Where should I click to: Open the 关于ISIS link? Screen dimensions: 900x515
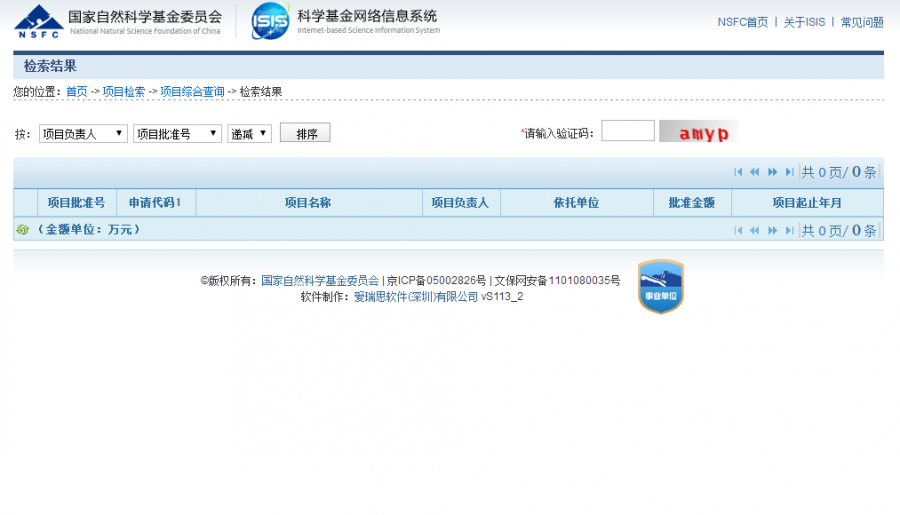[x=804, y=22]
